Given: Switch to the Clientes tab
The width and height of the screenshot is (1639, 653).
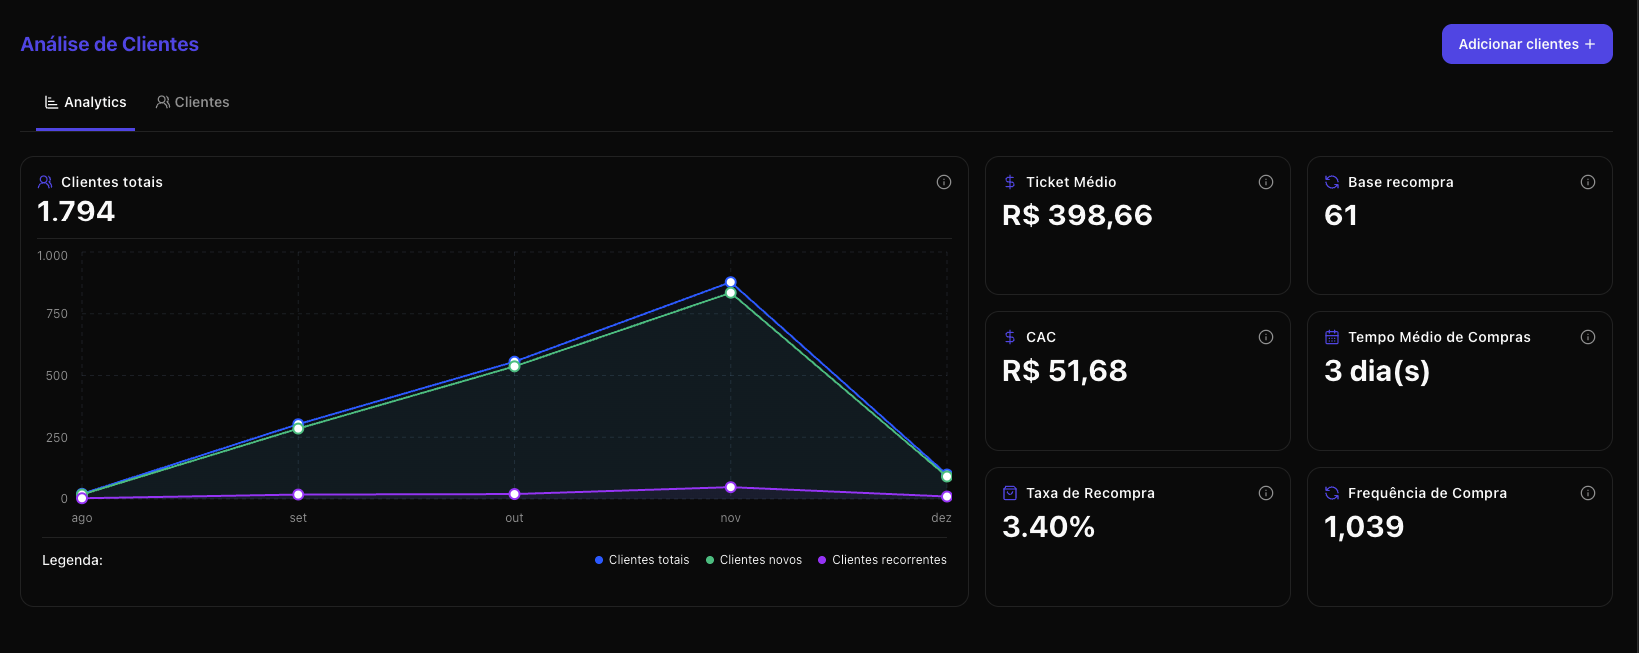Looking at the screenshot, I should point(192,101).
